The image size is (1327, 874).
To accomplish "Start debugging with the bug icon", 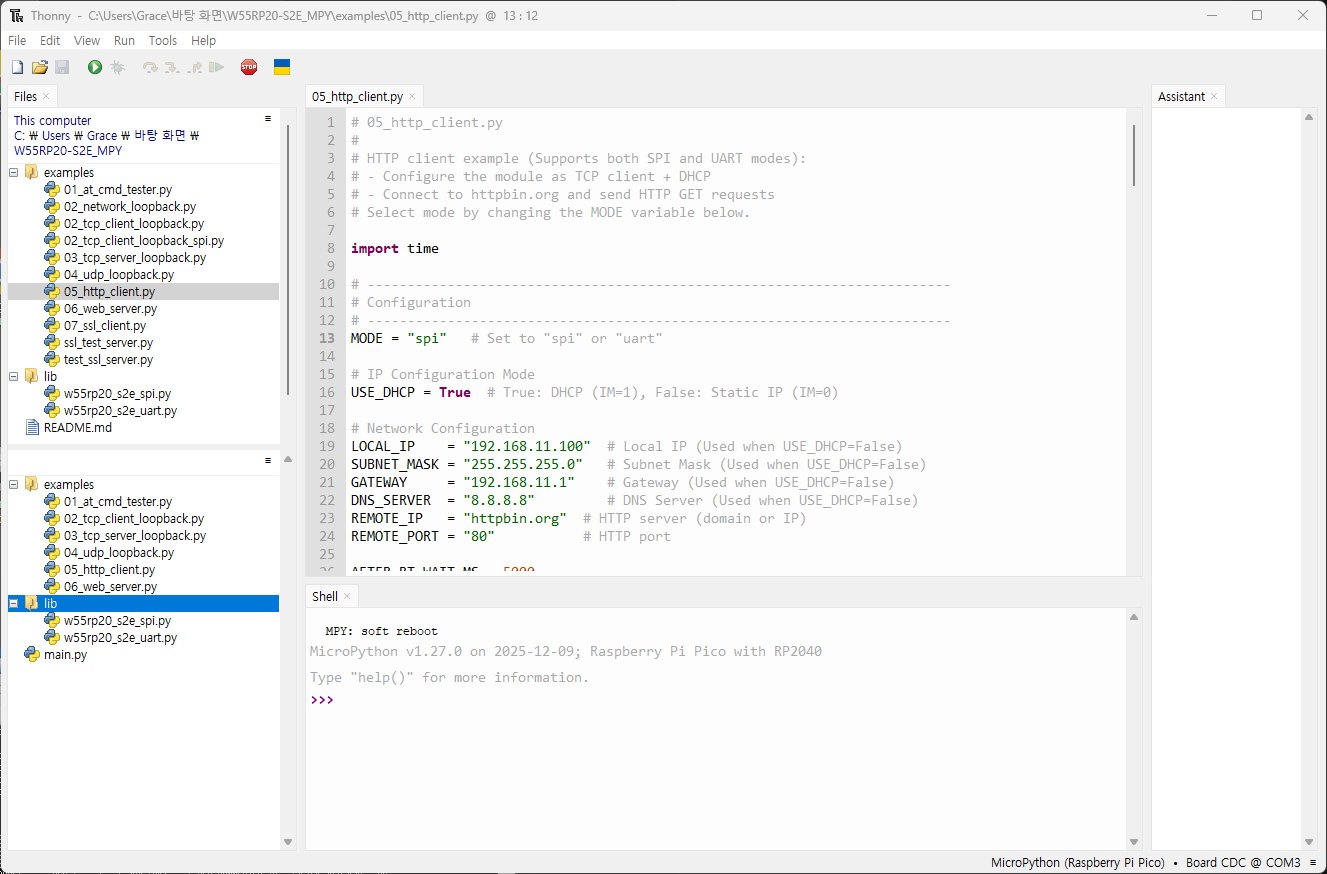I will 117,67.
